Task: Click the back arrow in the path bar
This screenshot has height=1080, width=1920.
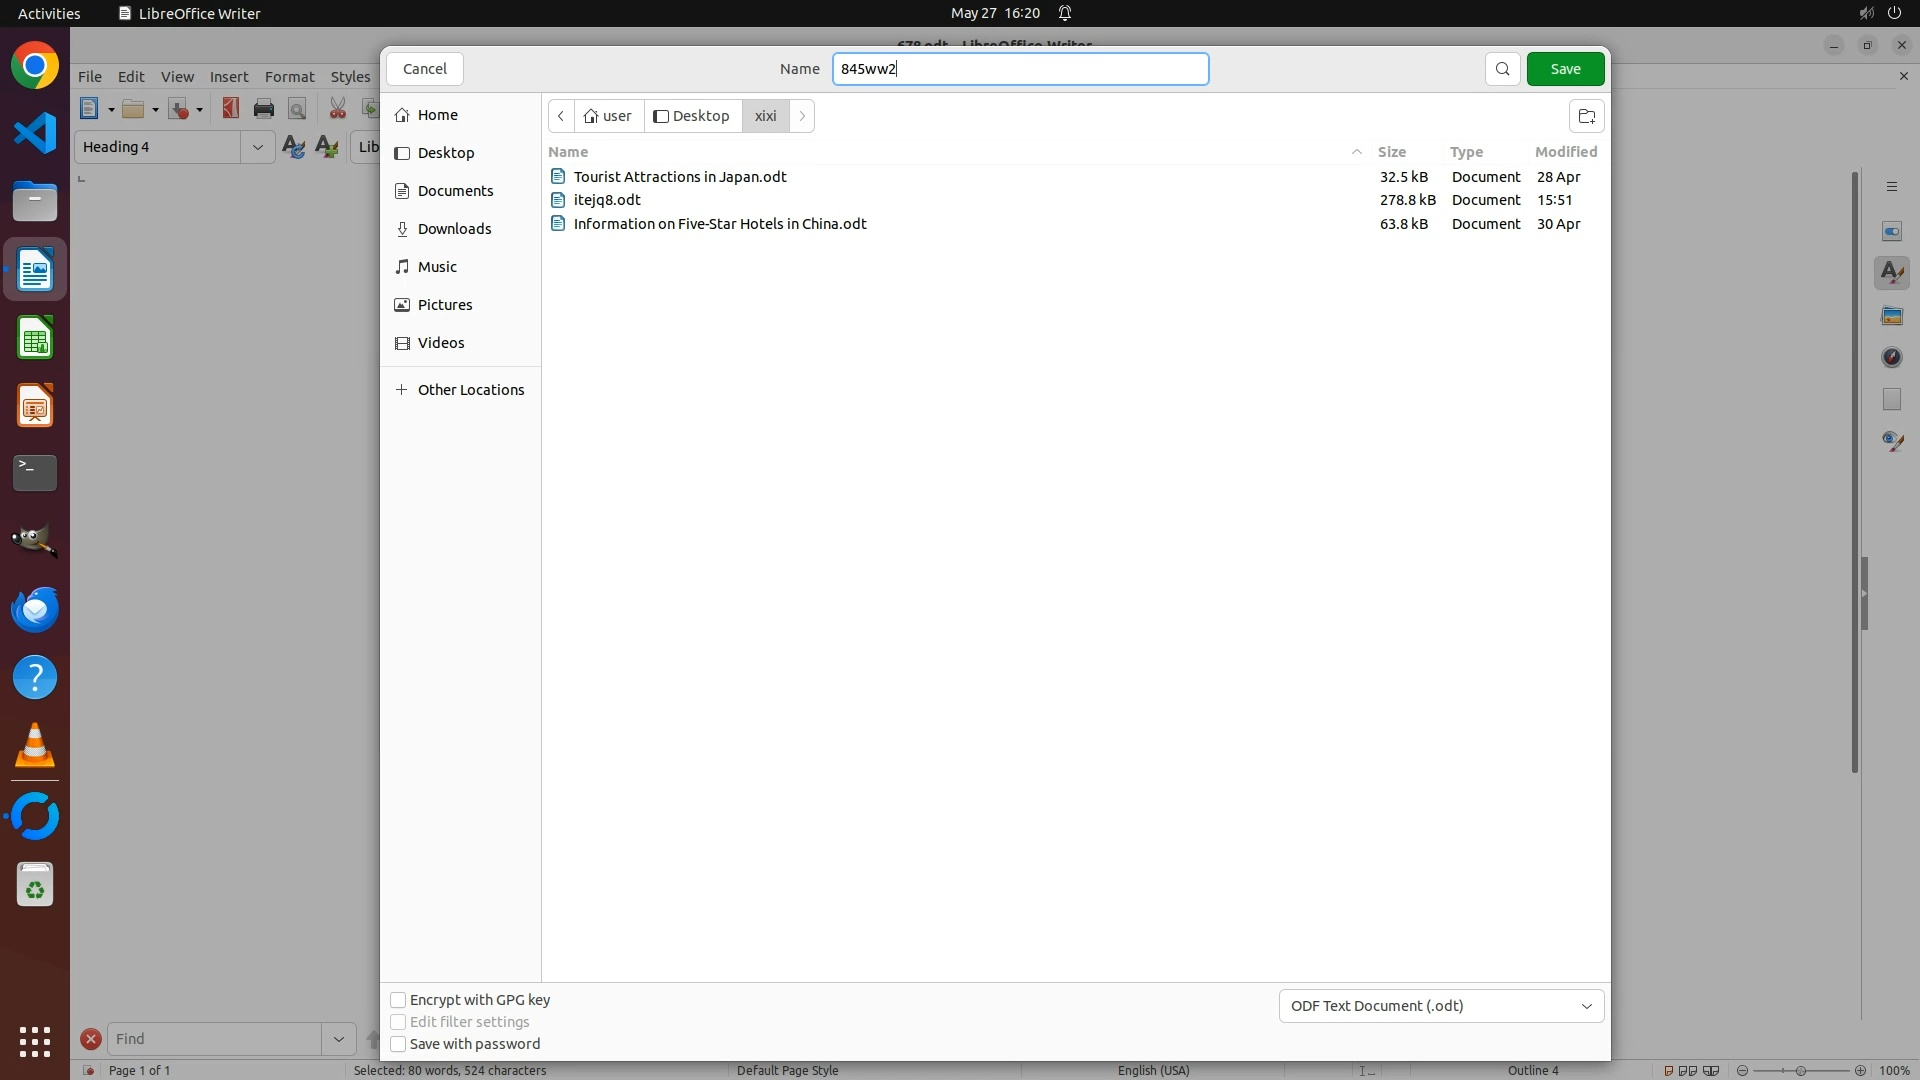Action: 561,116
